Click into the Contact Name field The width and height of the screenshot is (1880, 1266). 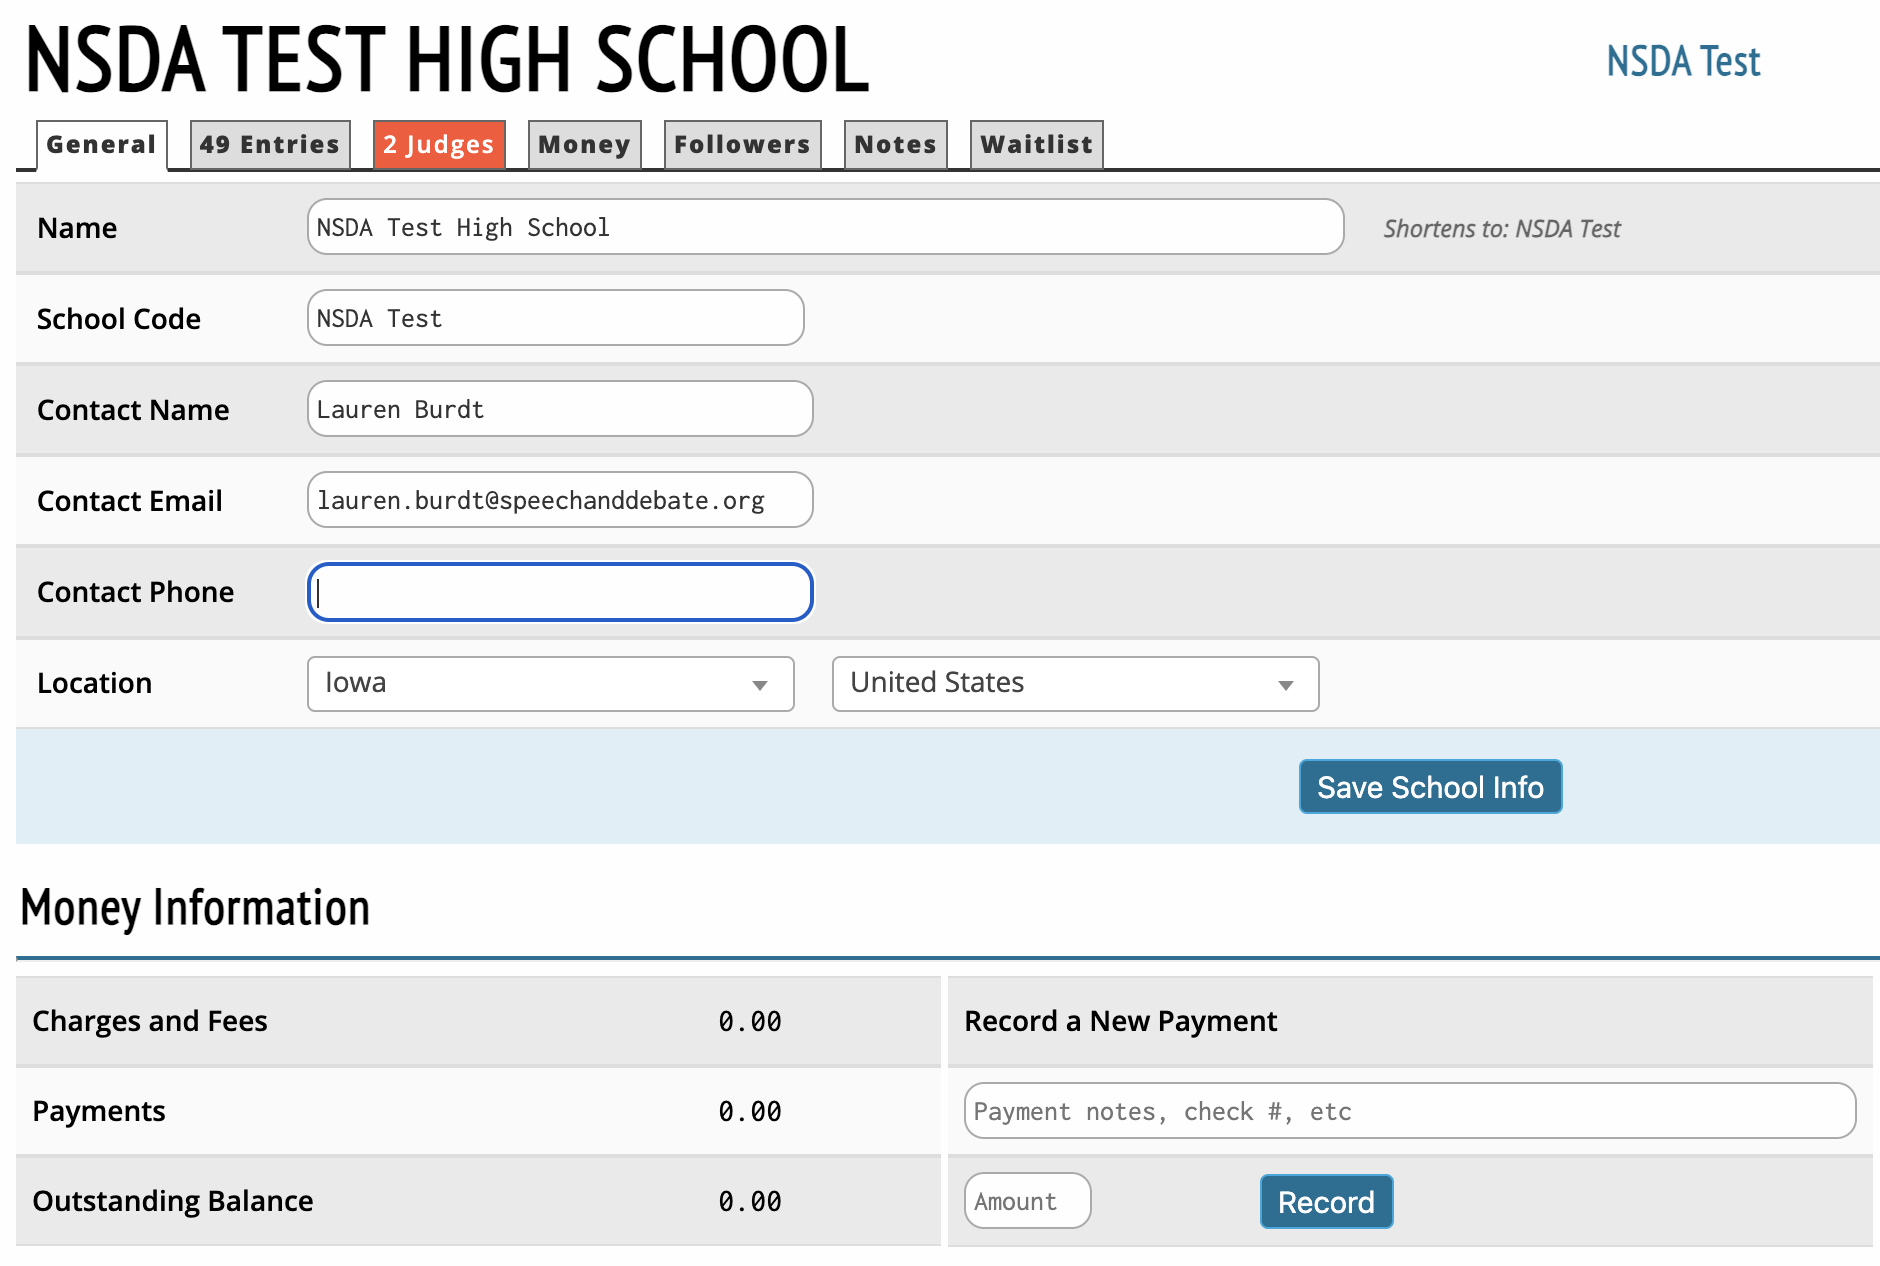pos(560,409)
